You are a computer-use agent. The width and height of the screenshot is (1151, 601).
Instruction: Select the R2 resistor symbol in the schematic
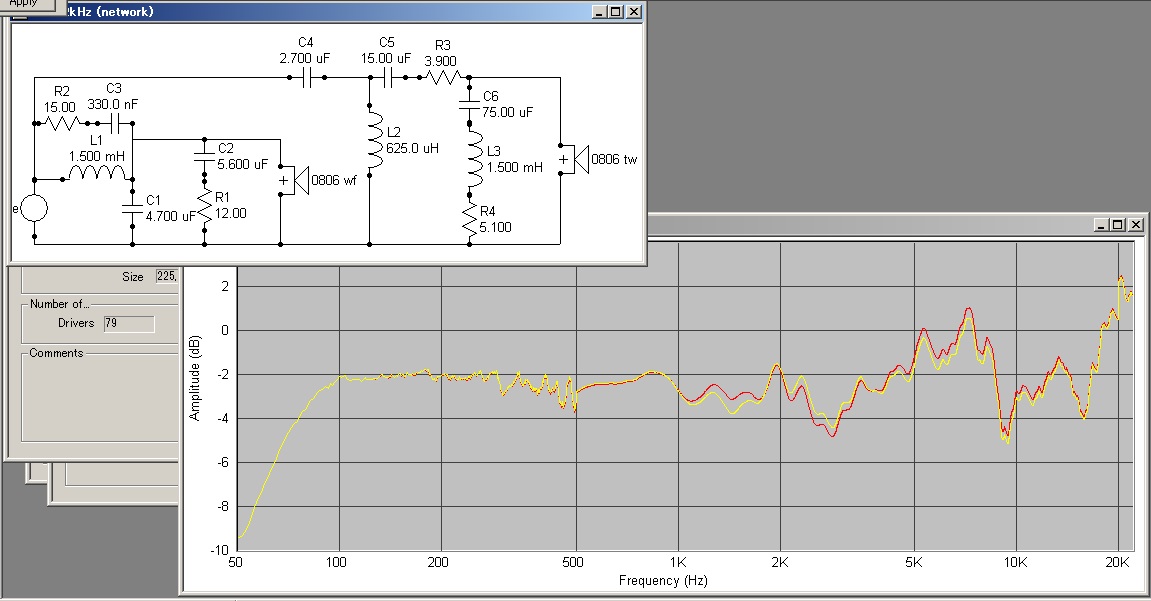(63, 123)
